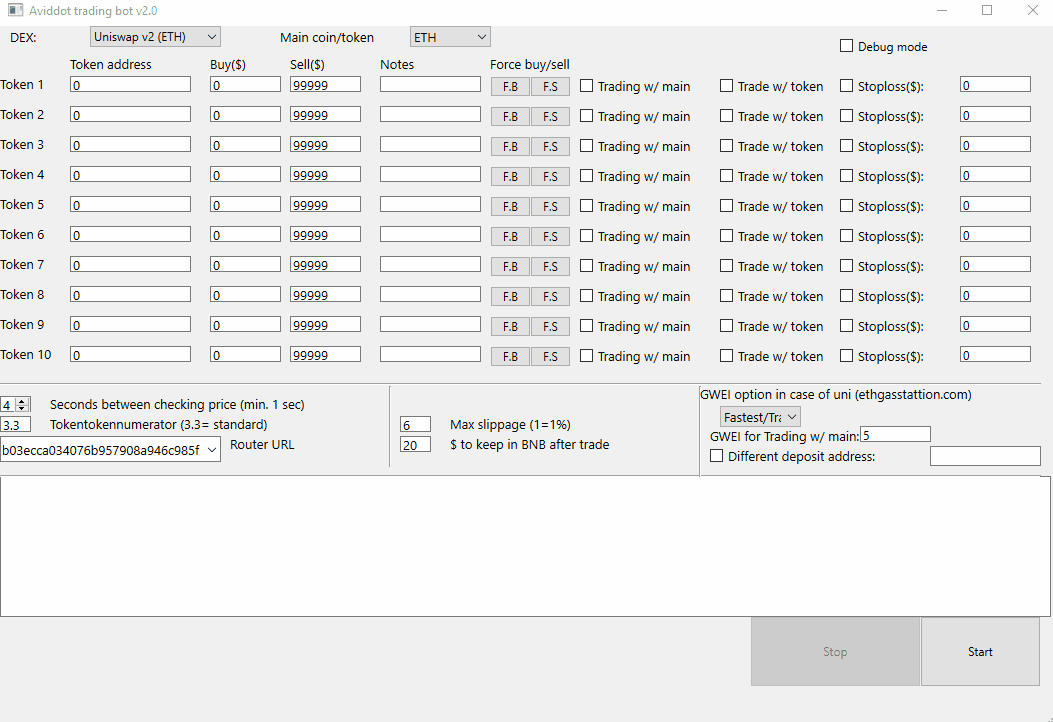The width and height of the screenshot is (1053, 722).
Task: Click the F.B button for Token 1
Action: [x=510, y=87]
